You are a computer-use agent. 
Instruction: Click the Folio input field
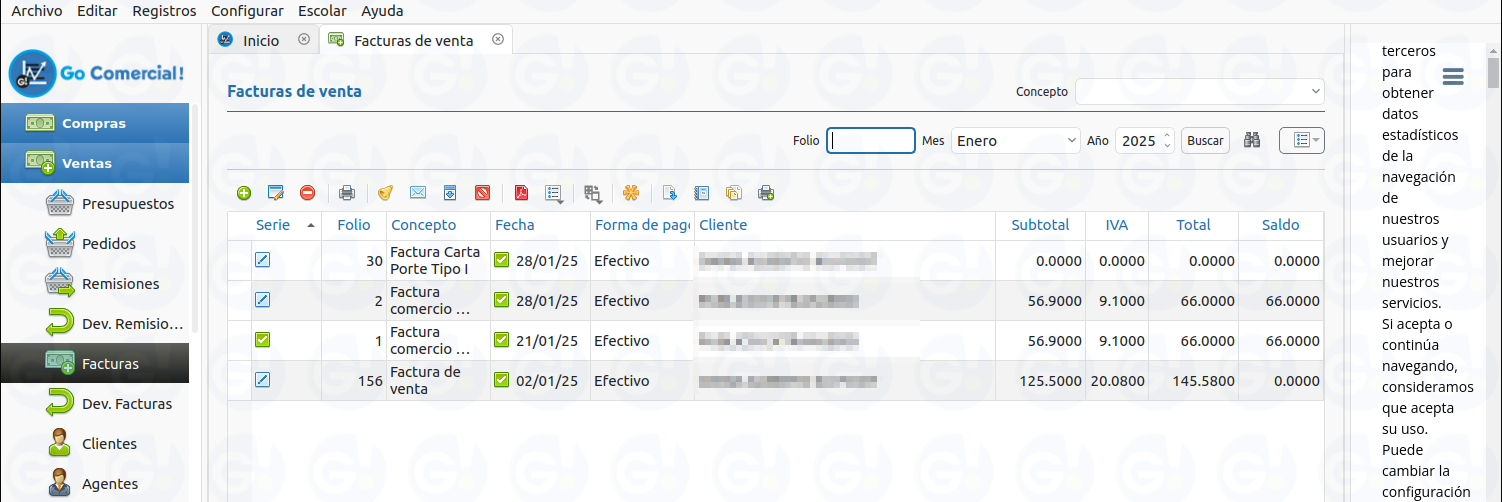tap(871, 141)
